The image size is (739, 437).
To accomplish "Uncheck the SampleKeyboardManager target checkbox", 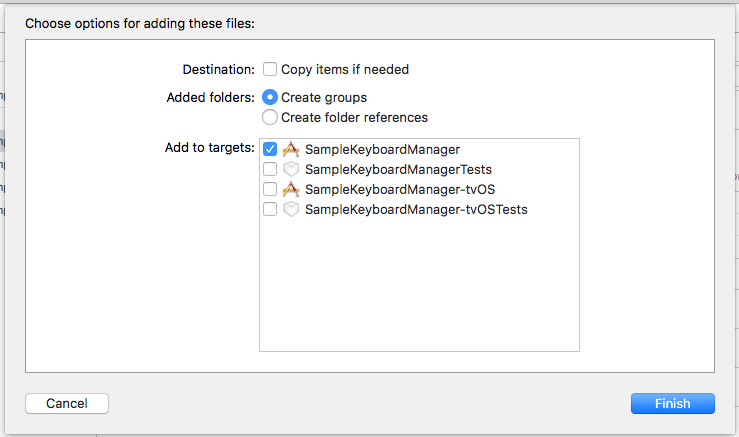I will click(270, 149).
